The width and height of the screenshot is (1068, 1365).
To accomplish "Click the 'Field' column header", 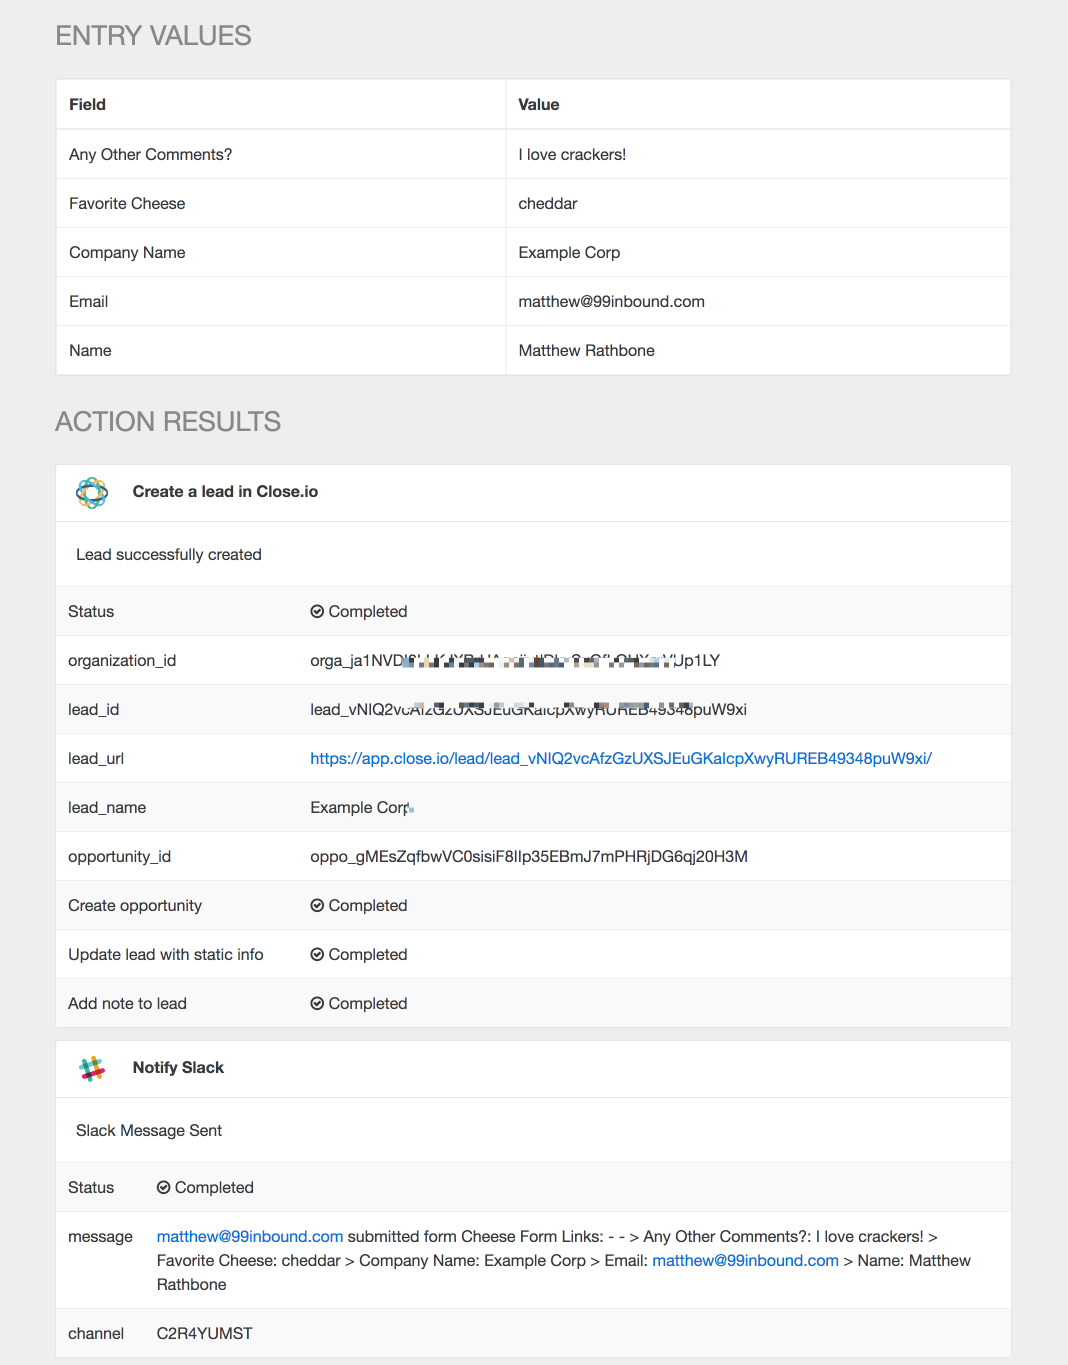I will (x=87, y=104).
